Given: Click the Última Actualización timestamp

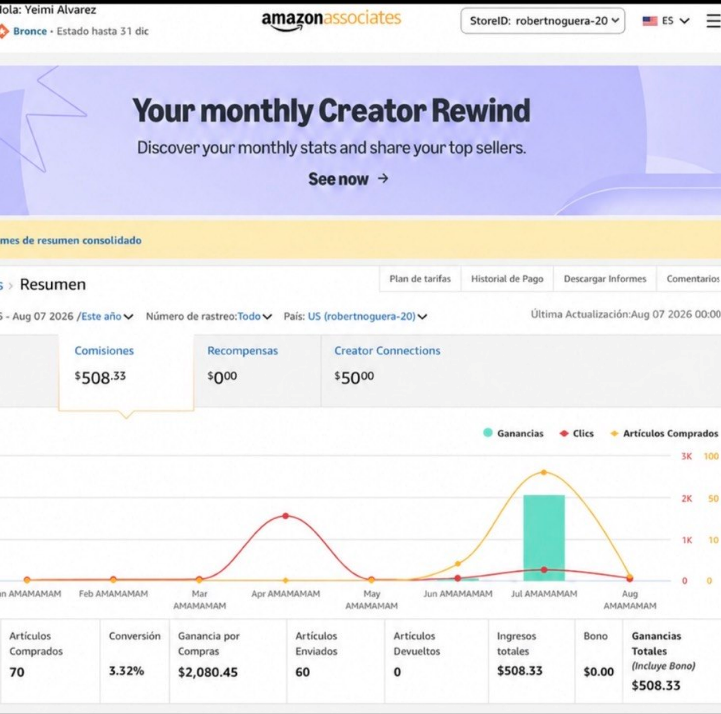Looking at the screenshot, I should tap(626, 314).
